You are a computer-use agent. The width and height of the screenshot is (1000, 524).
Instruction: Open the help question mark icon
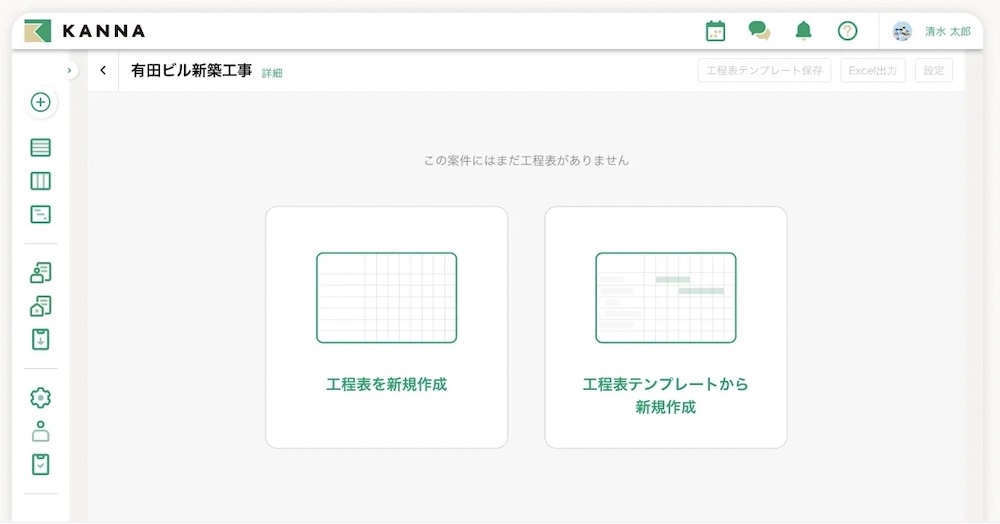pos(847,31)
